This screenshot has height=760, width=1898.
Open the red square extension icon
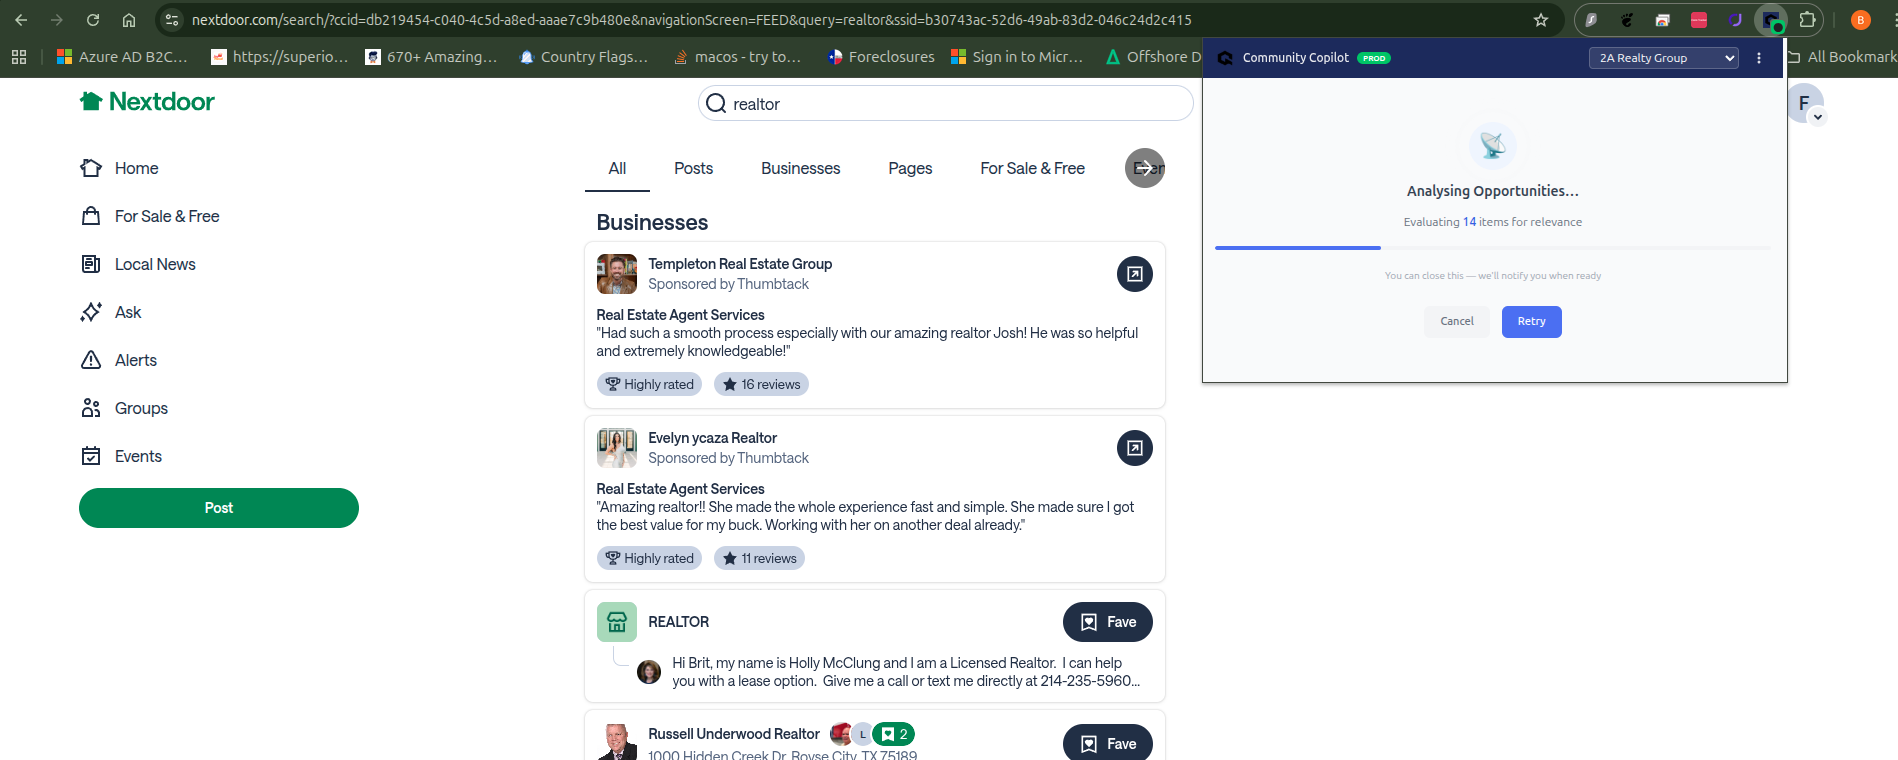click(1699, 20)
